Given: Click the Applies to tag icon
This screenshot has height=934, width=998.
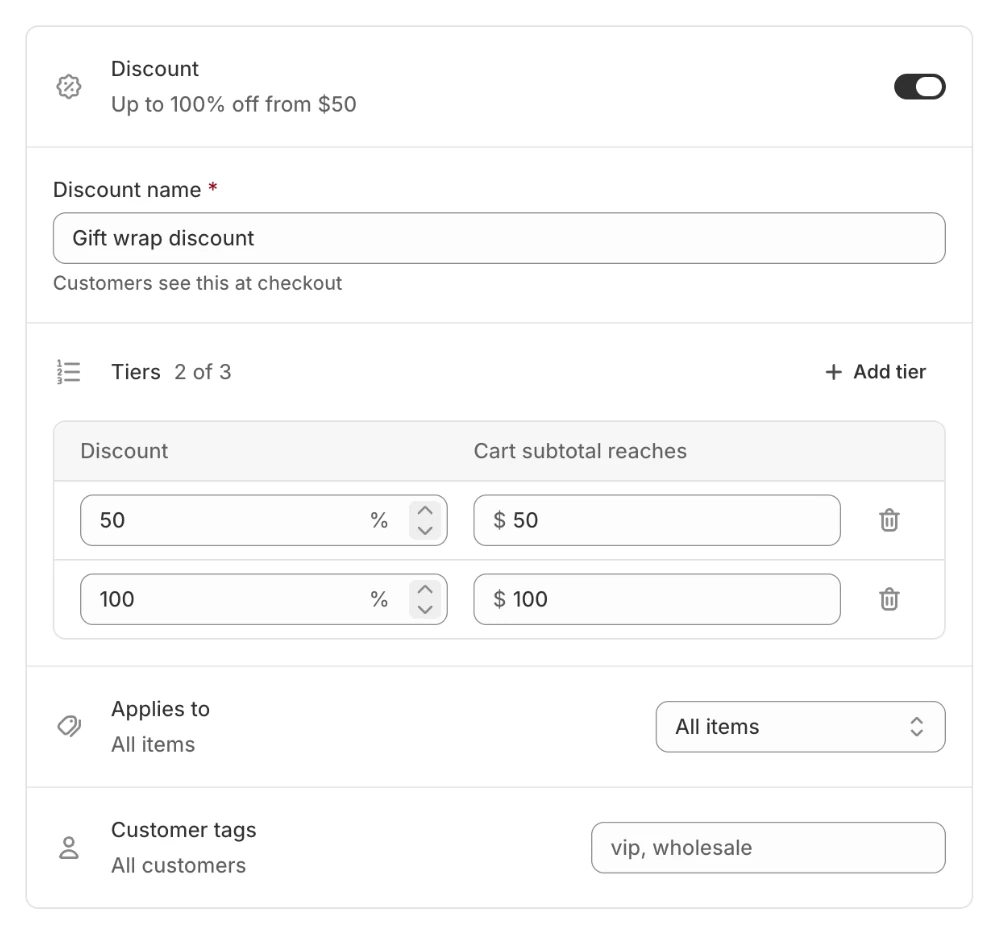Looking at the screenshot, I should coord(69,726).
